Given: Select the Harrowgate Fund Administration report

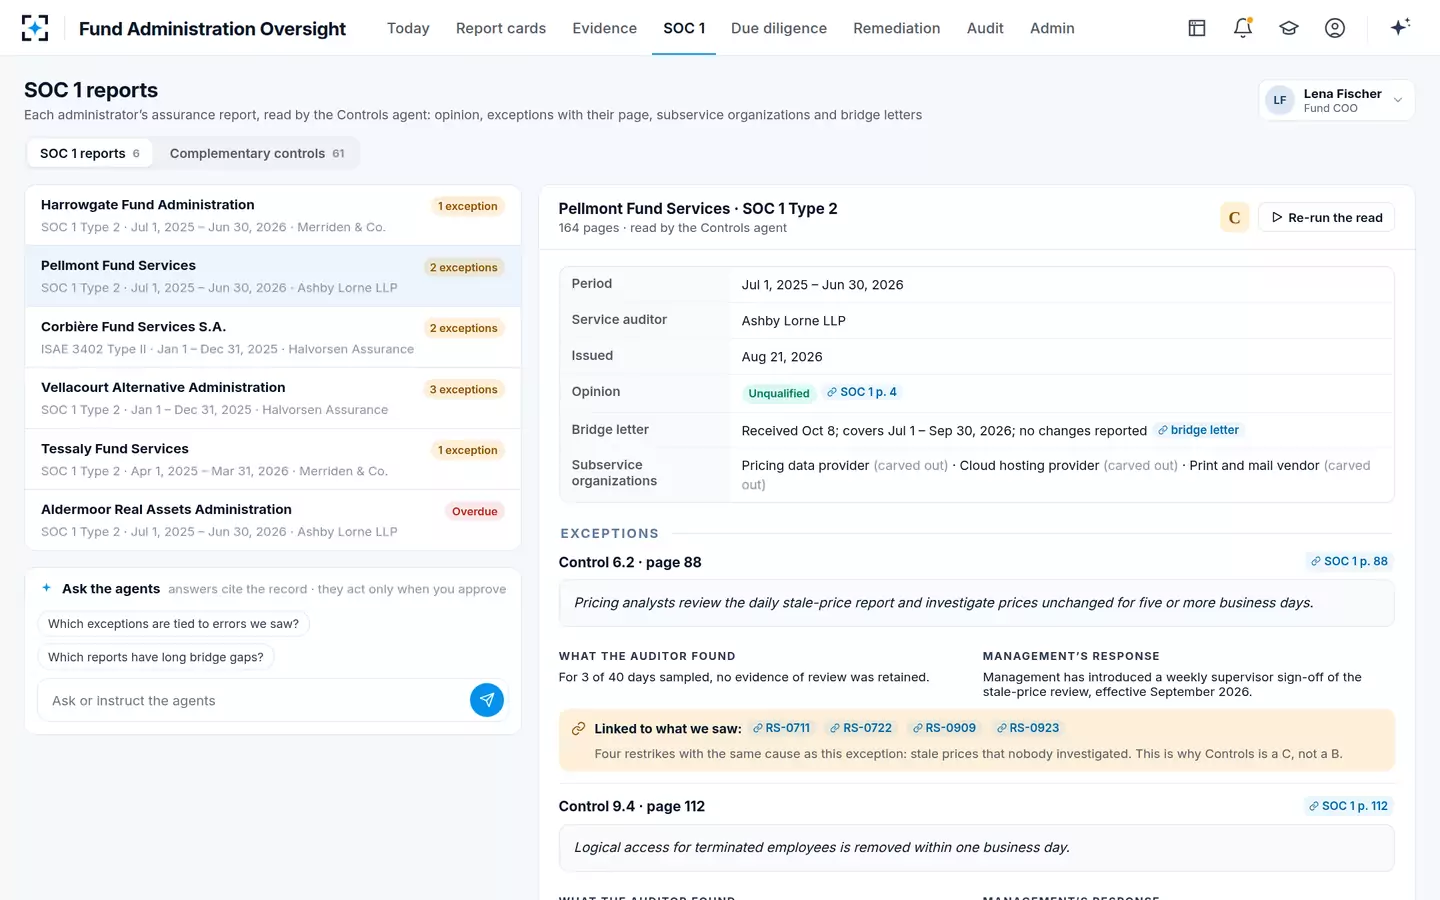Looking at the screenshot, I should pos(273,215).
